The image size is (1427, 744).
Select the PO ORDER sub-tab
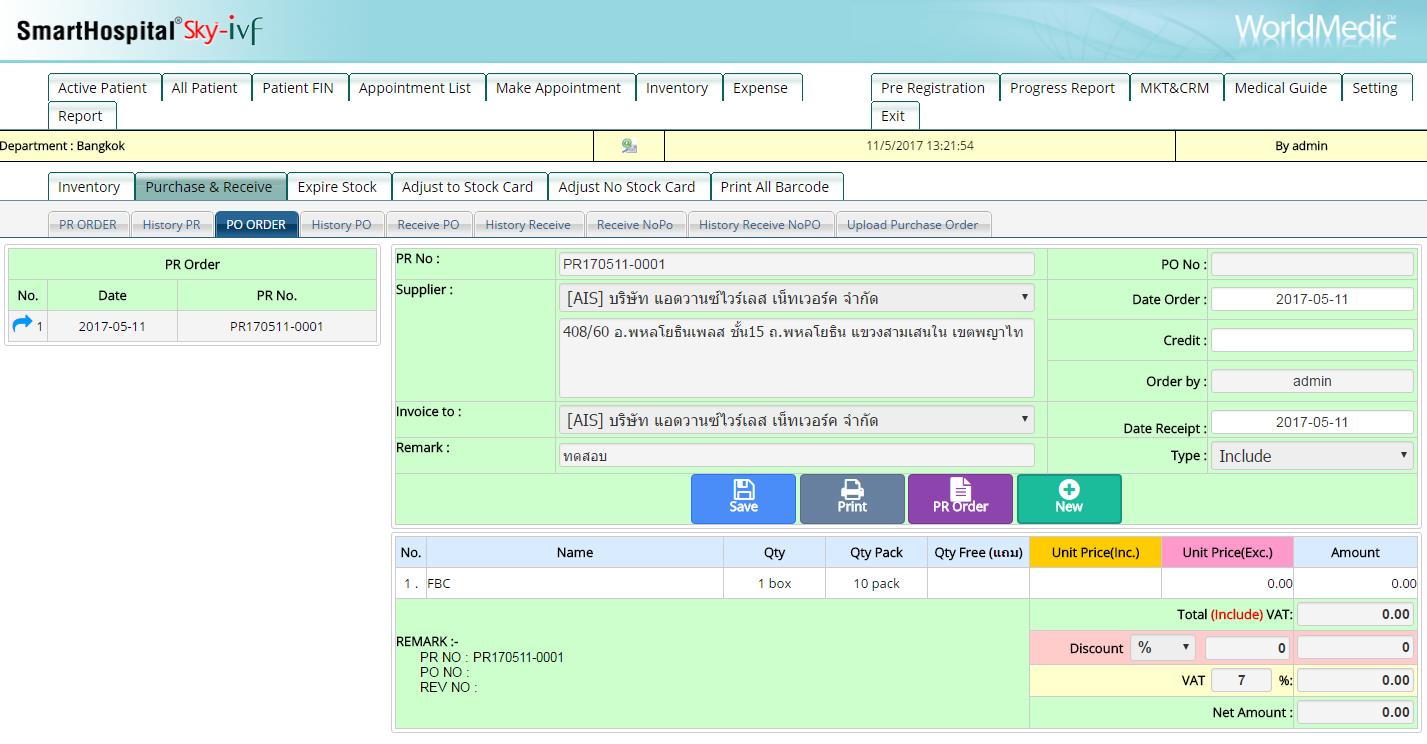pos(256,225)
